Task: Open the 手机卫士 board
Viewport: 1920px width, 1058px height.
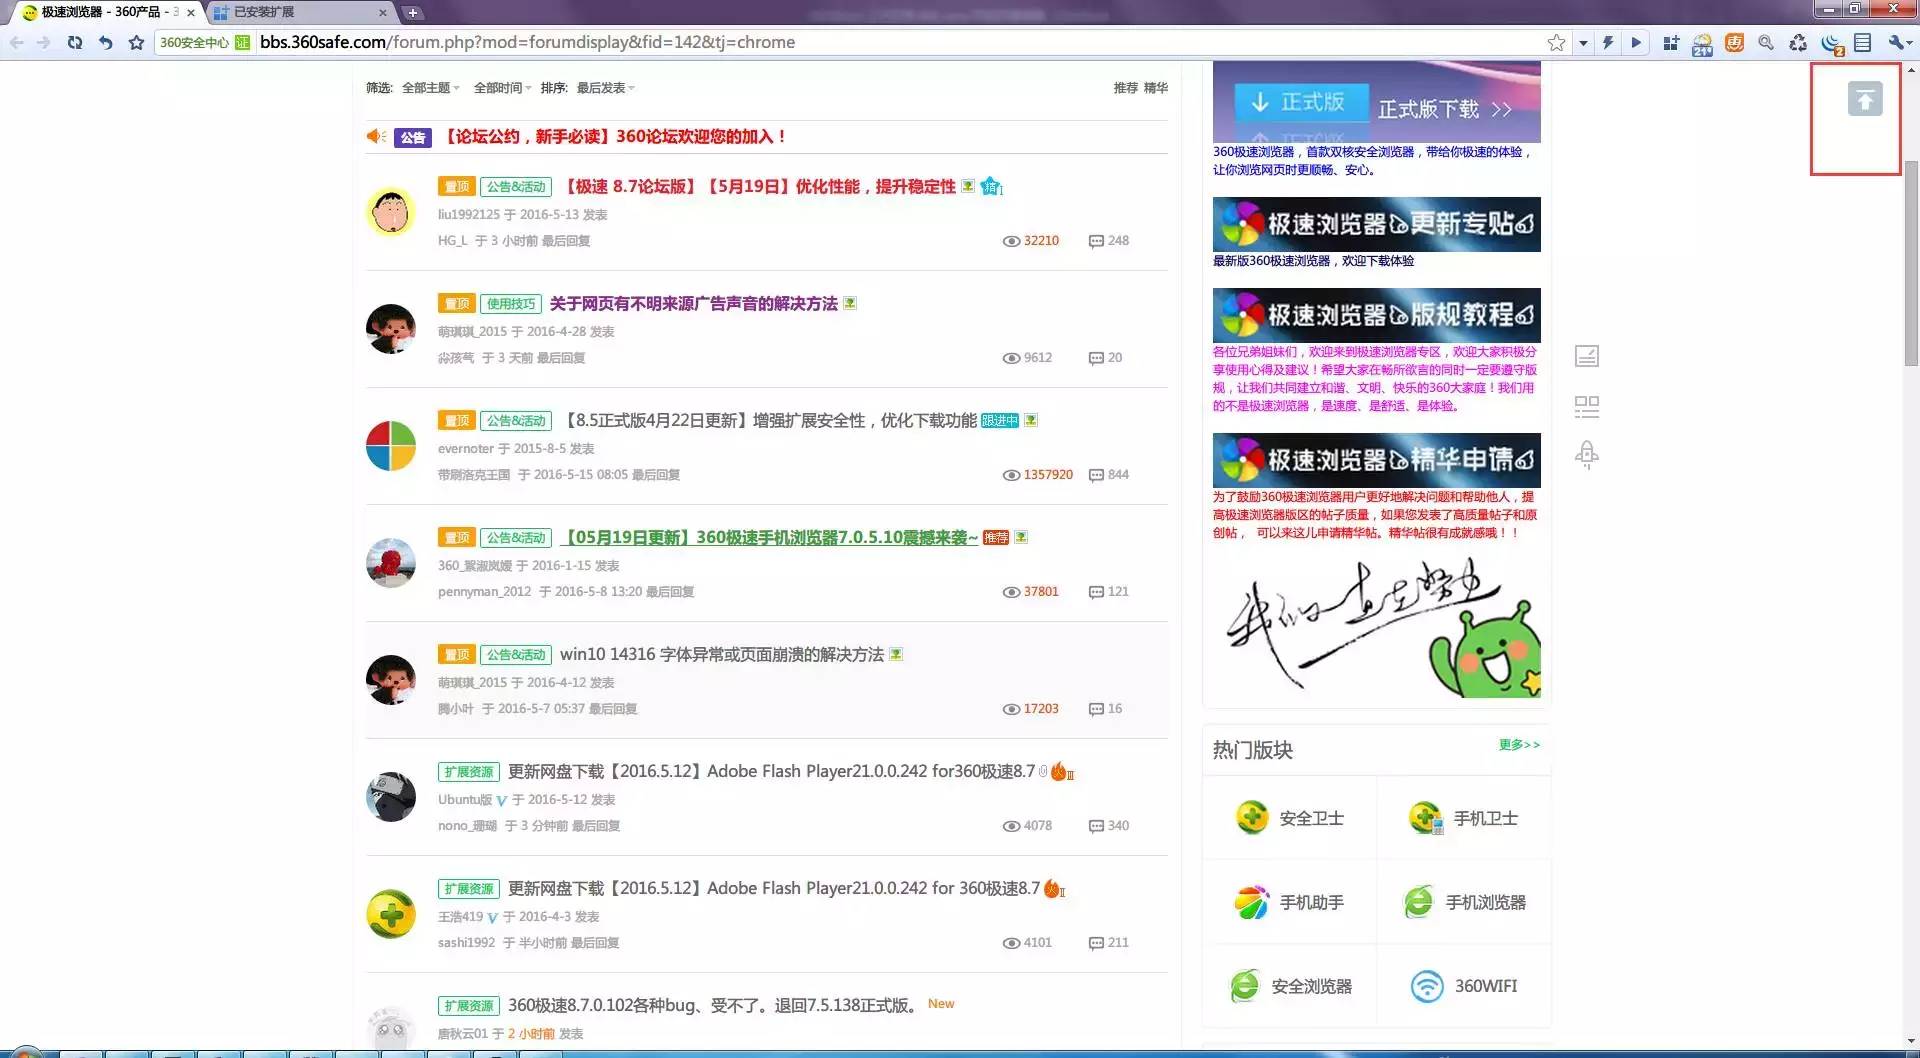Action: (x=1463, y=818)
